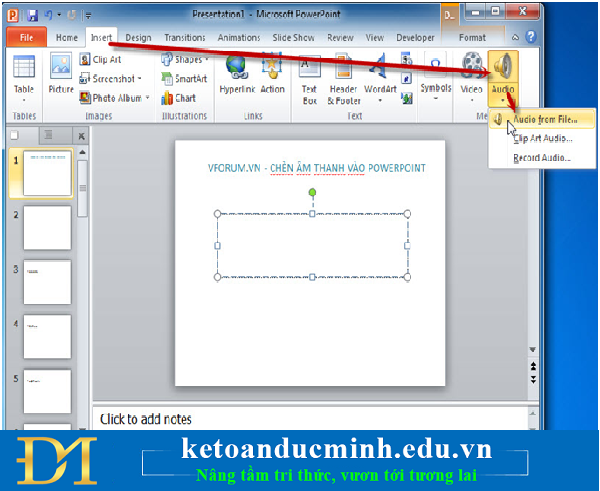
Task: Select slide 4 thumbnail
Action: [47, 337]
